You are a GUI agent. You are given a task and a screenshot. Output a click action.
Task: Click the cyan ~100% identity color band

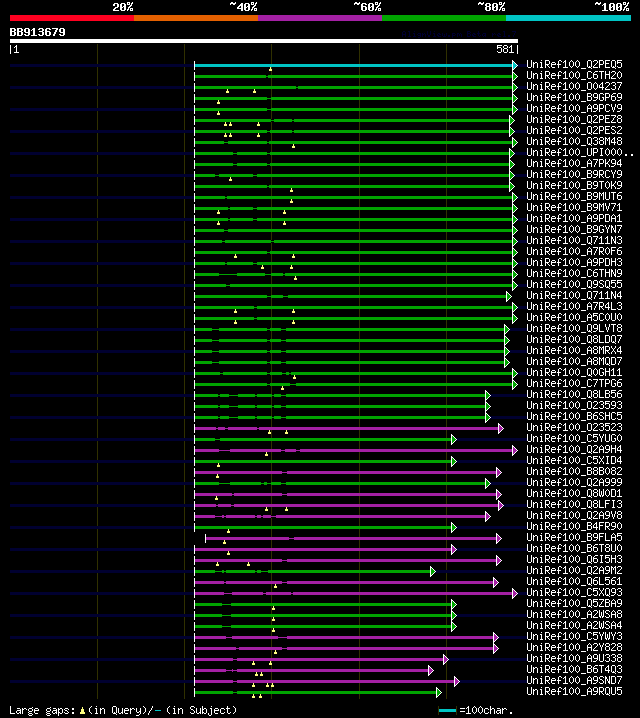click(568, 18)
